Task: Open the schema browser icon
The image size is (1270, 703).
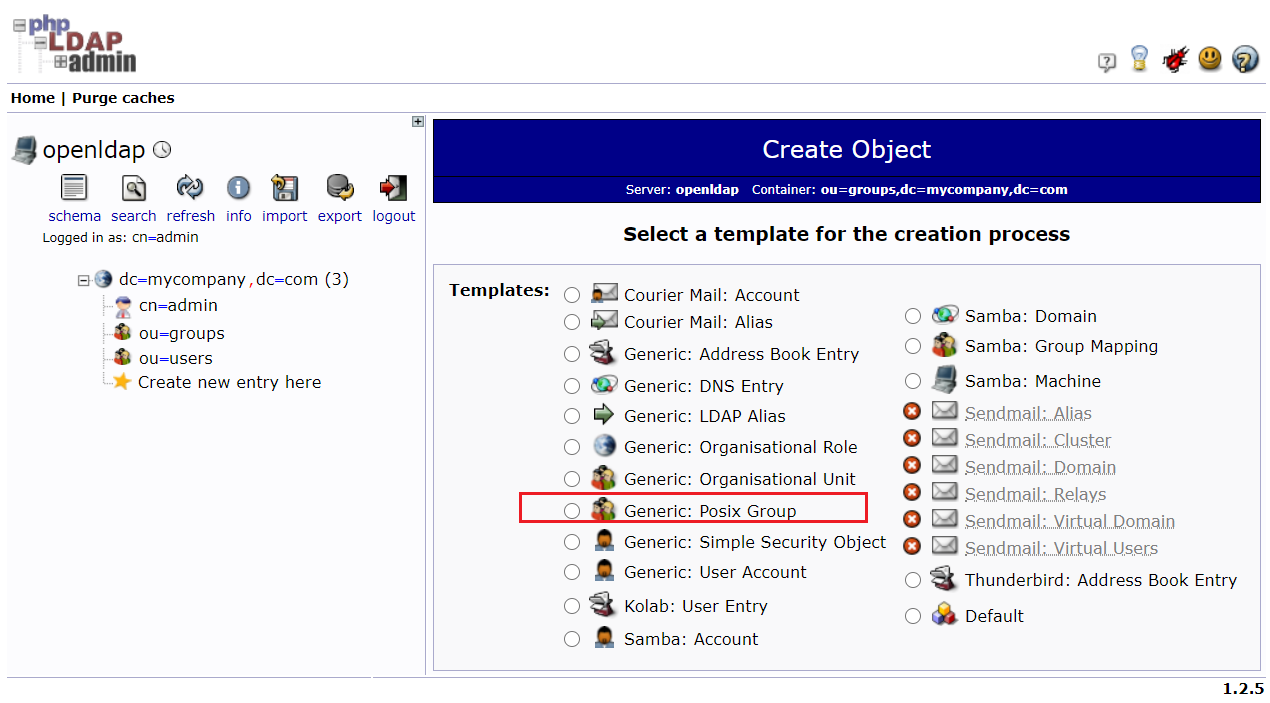Action: (74, 190)
